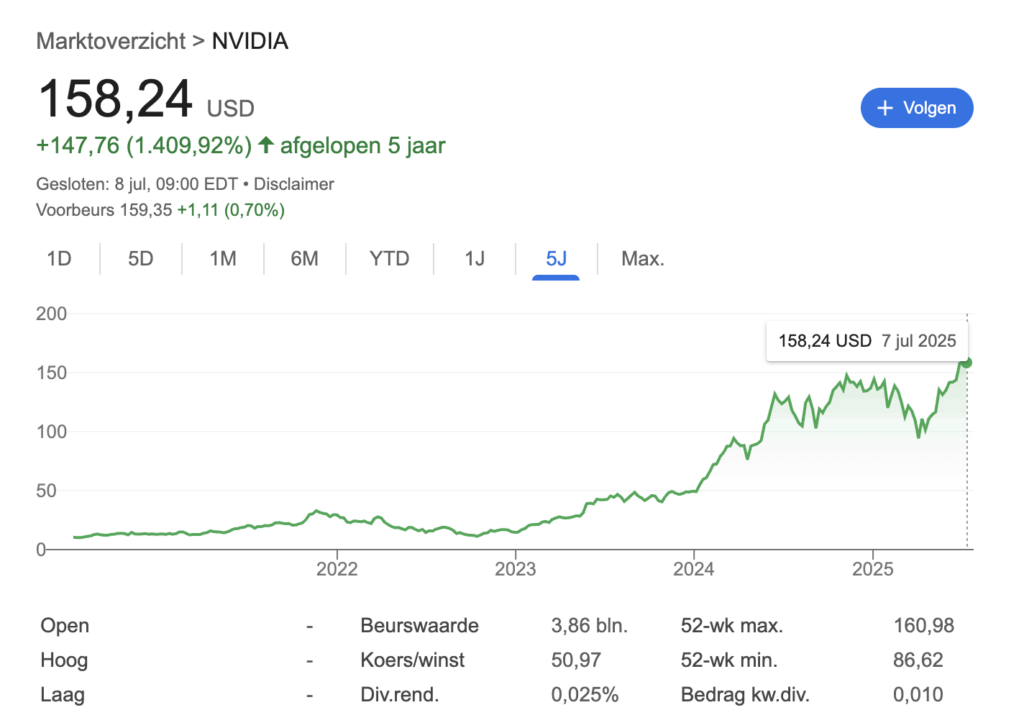
Task: Click the 158,24 USD chart tooltip
Action: 867,340
